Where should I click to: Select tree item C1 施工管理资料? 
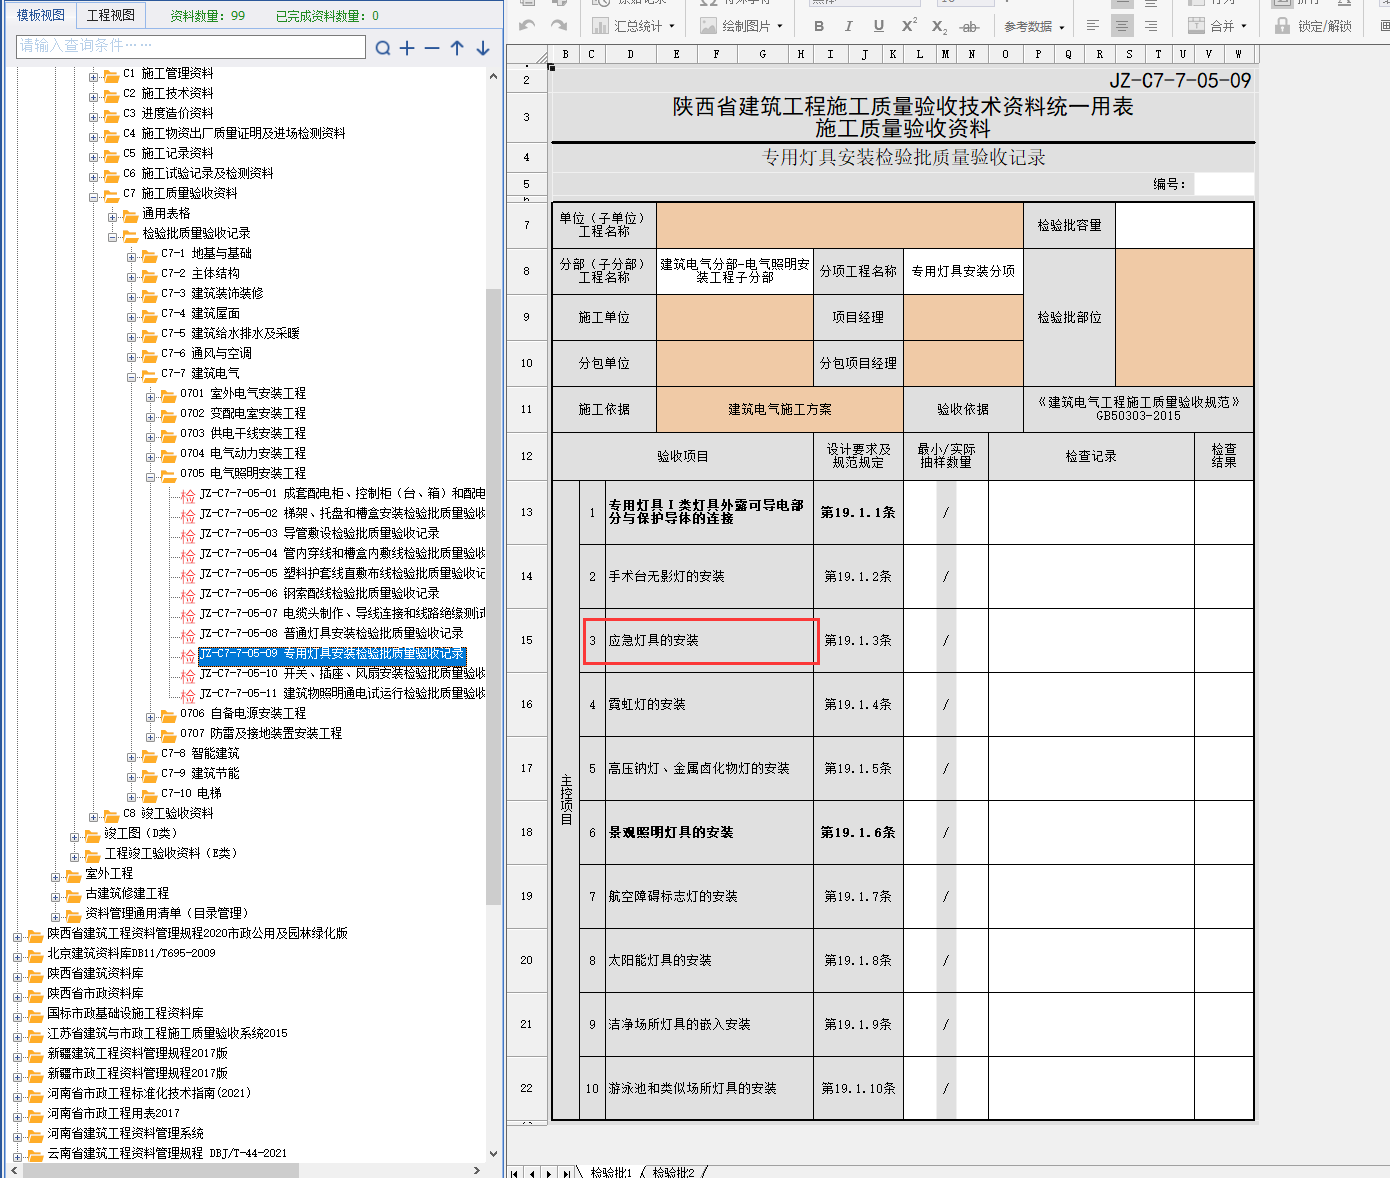[168, 73]
